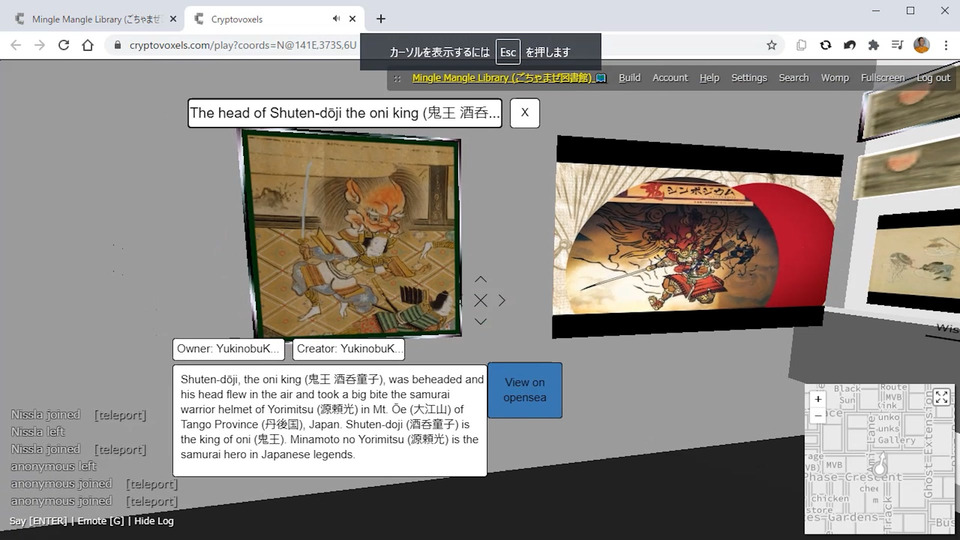Open the browser home page

[x=88, y=45]
